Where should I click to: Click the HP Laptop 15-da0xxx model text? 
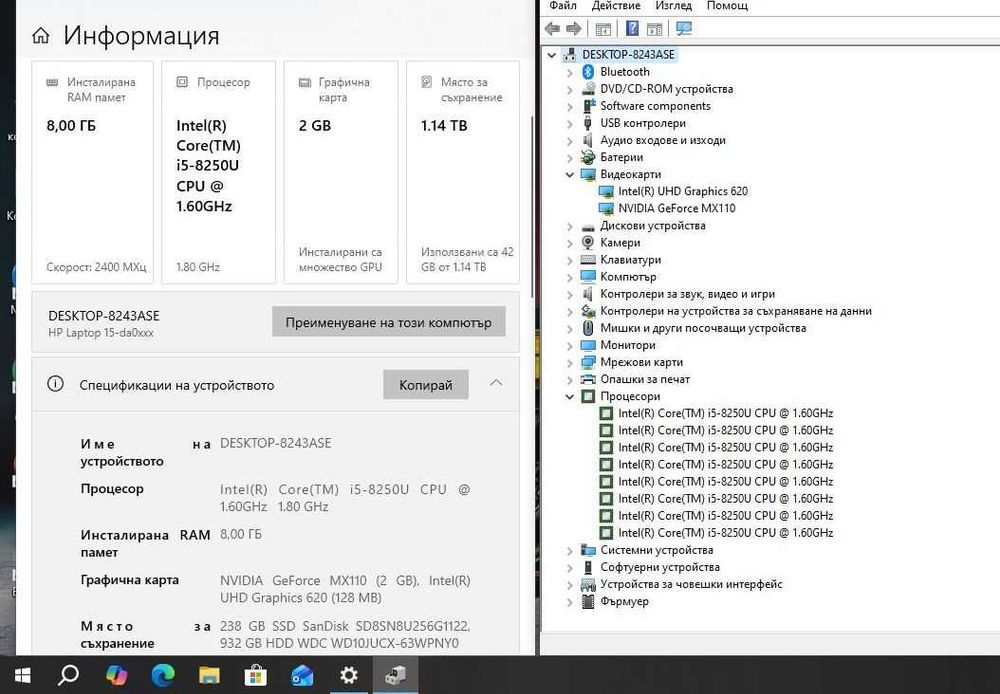coord(101,333)
